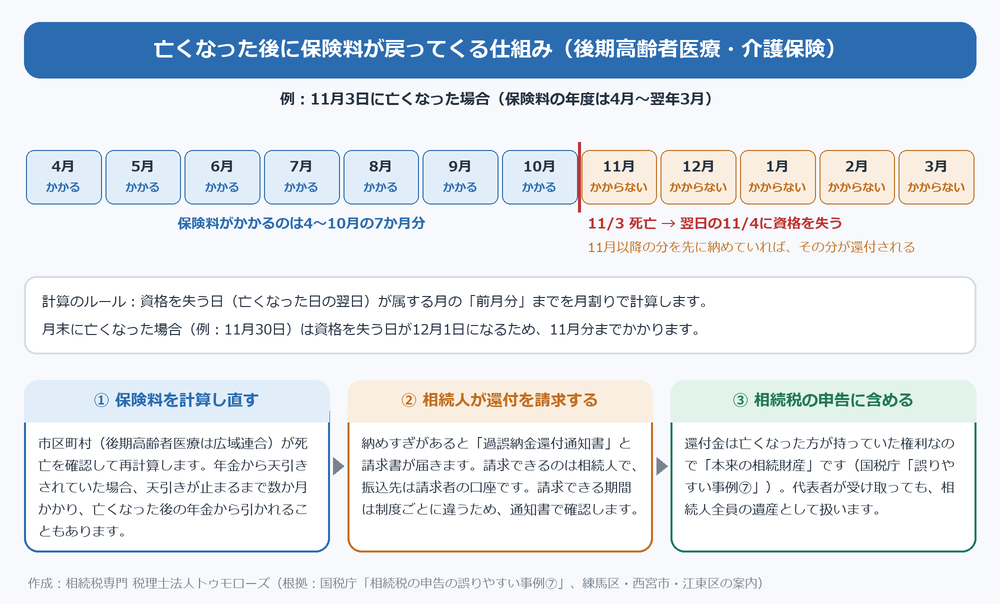Select the 12月 かからない month box

698,177
